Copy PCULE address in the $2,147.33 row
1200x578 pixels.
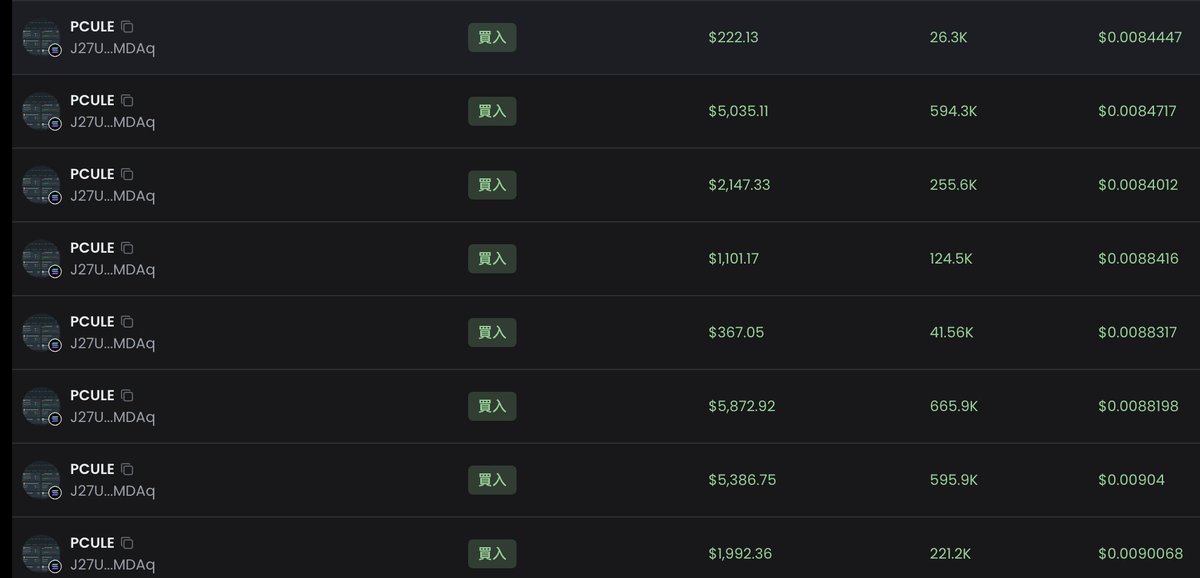click(127, 174)
